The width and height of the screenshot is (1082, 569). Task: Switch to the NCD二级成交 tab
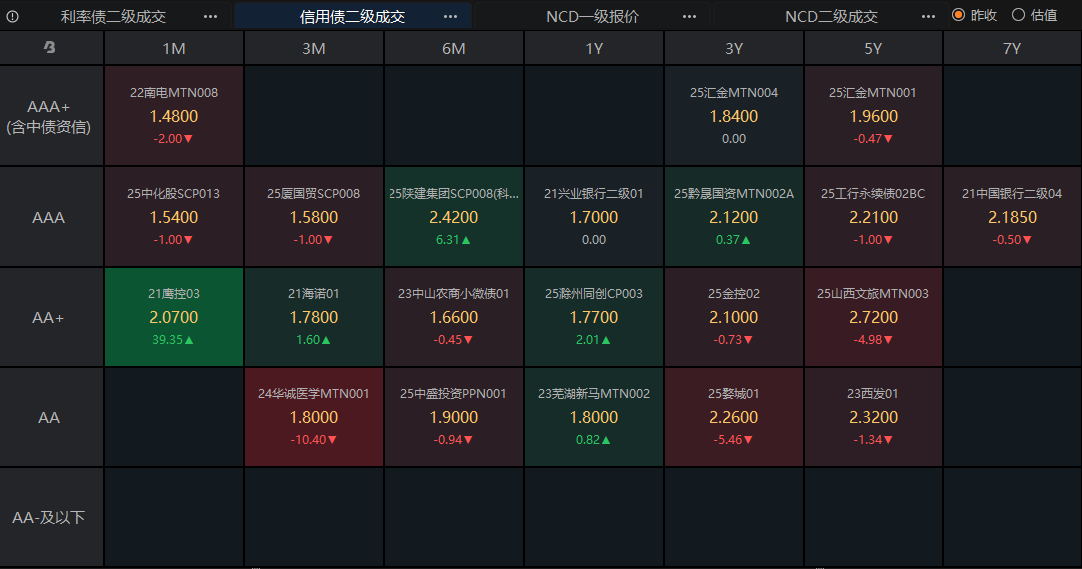point(832,17)
